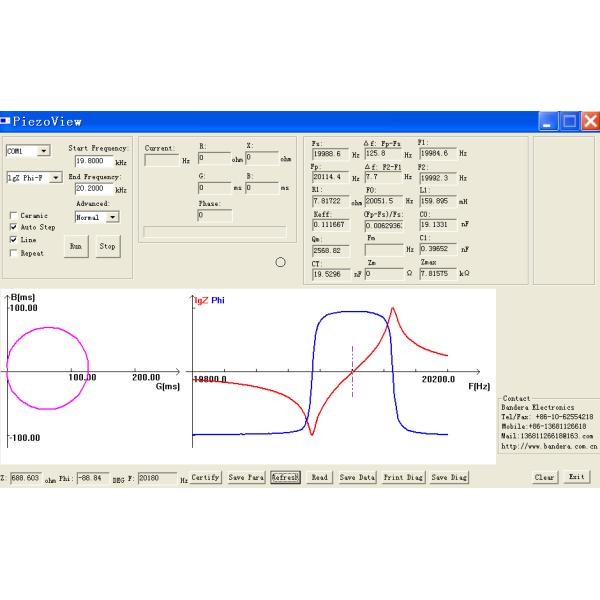Toggle the Line checkbox

[x=13, y=240]
